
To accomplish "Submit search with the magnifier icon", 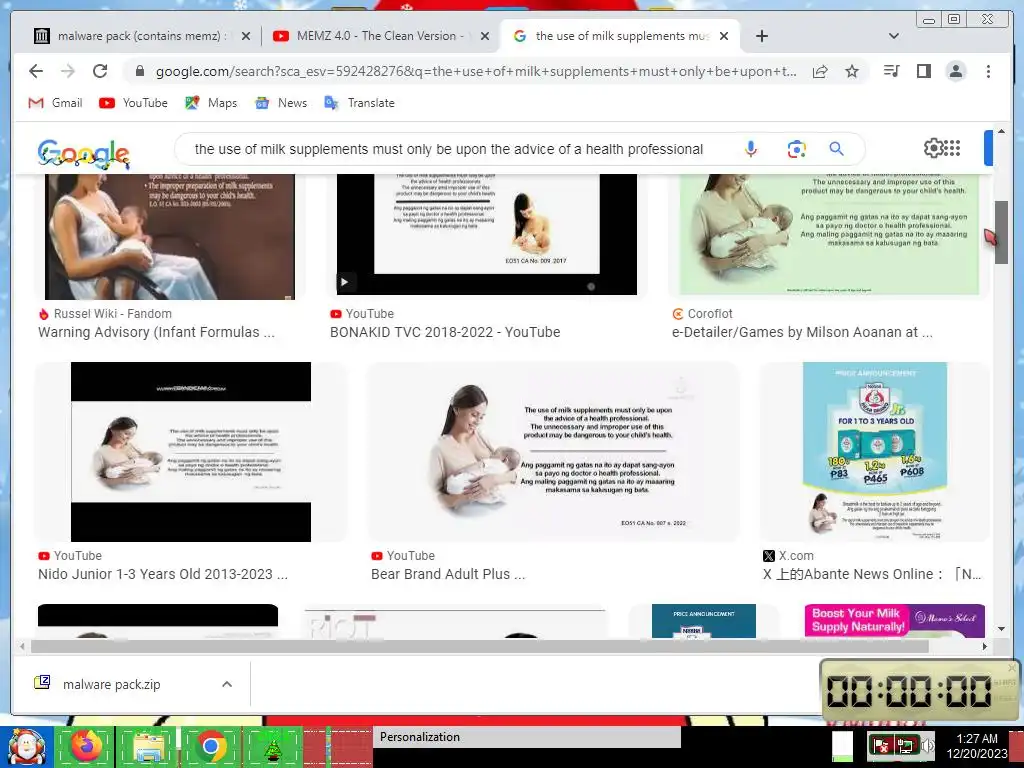I will coord(837,149).
